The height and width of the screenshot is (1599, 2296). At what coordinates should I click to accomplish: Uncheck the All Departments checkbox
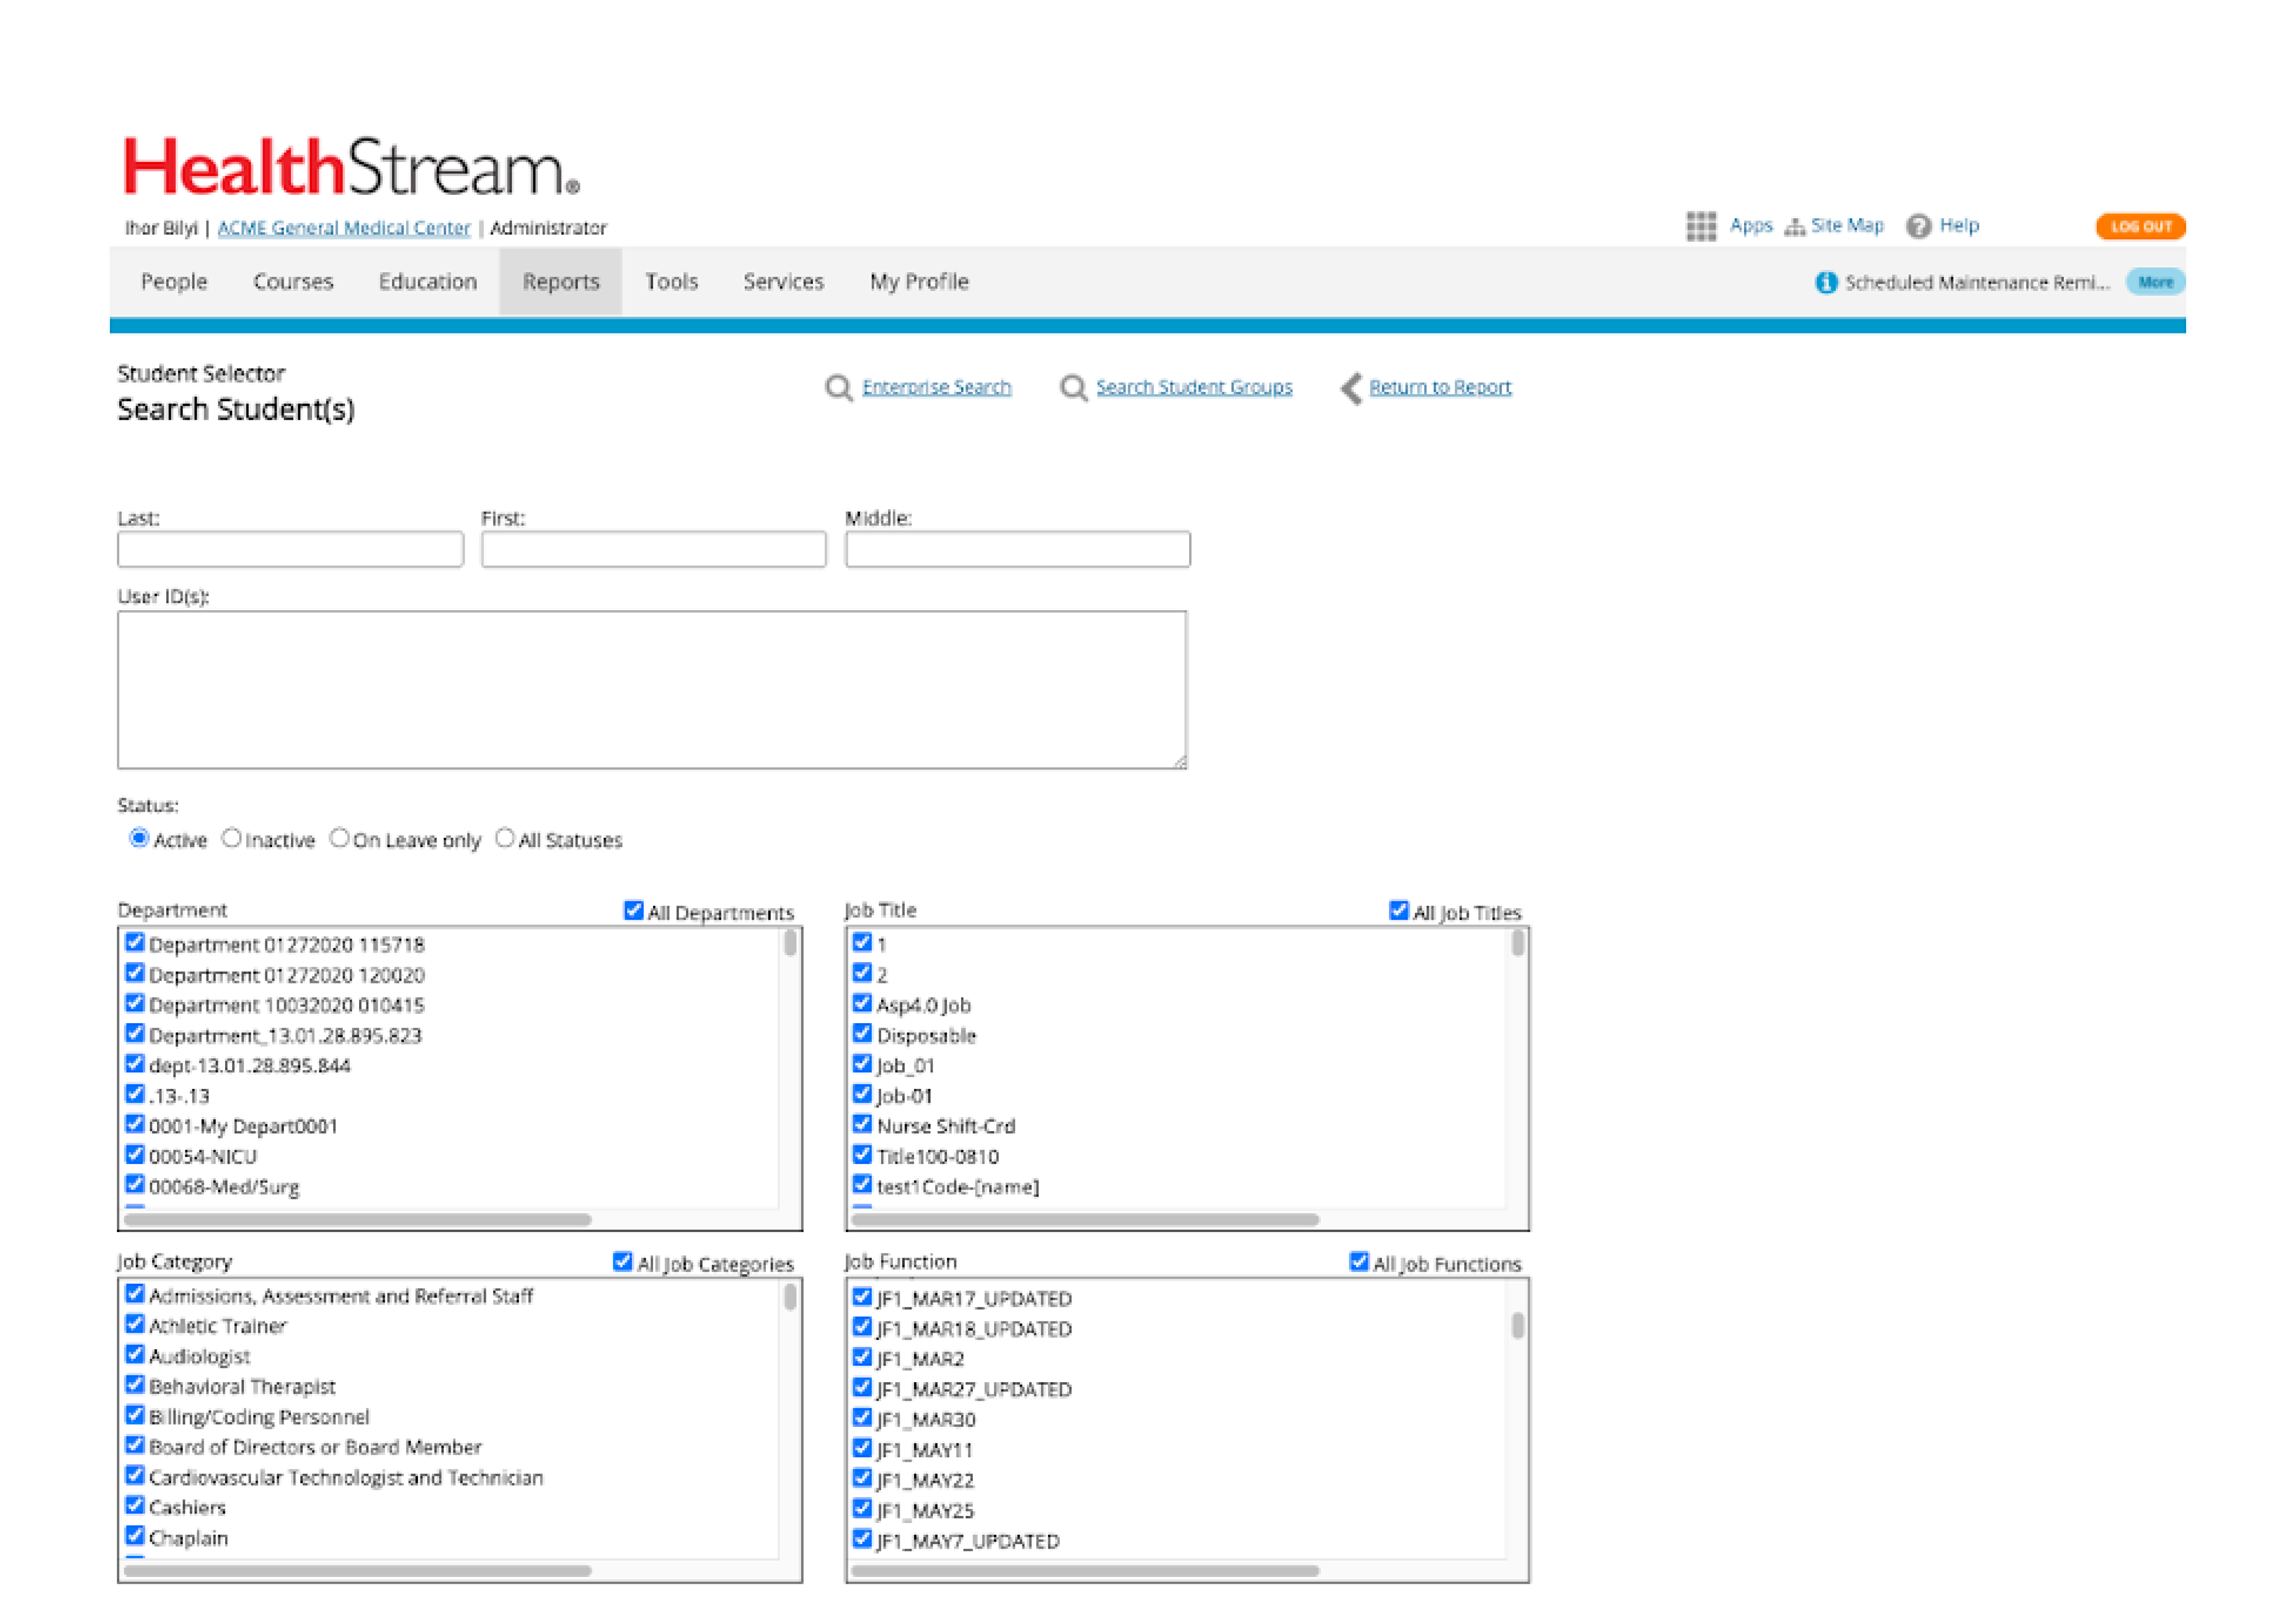[633, 910]
